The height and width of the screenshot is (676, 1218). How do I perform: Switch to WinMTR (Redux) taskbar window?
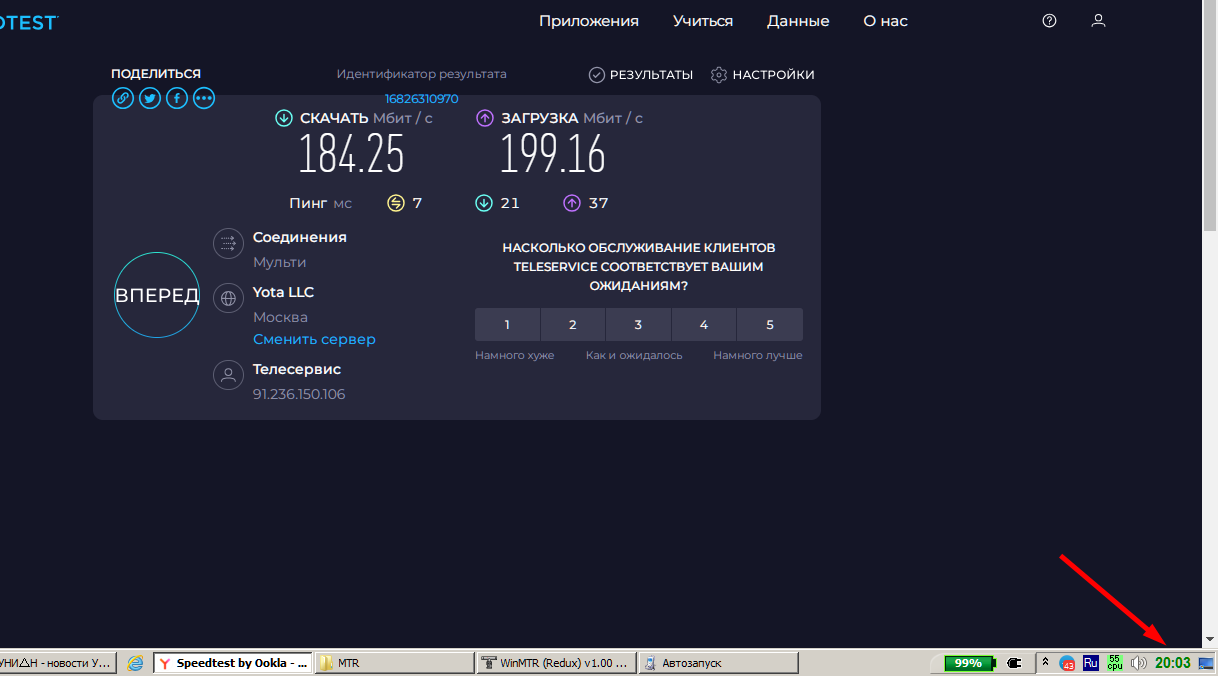555,663
